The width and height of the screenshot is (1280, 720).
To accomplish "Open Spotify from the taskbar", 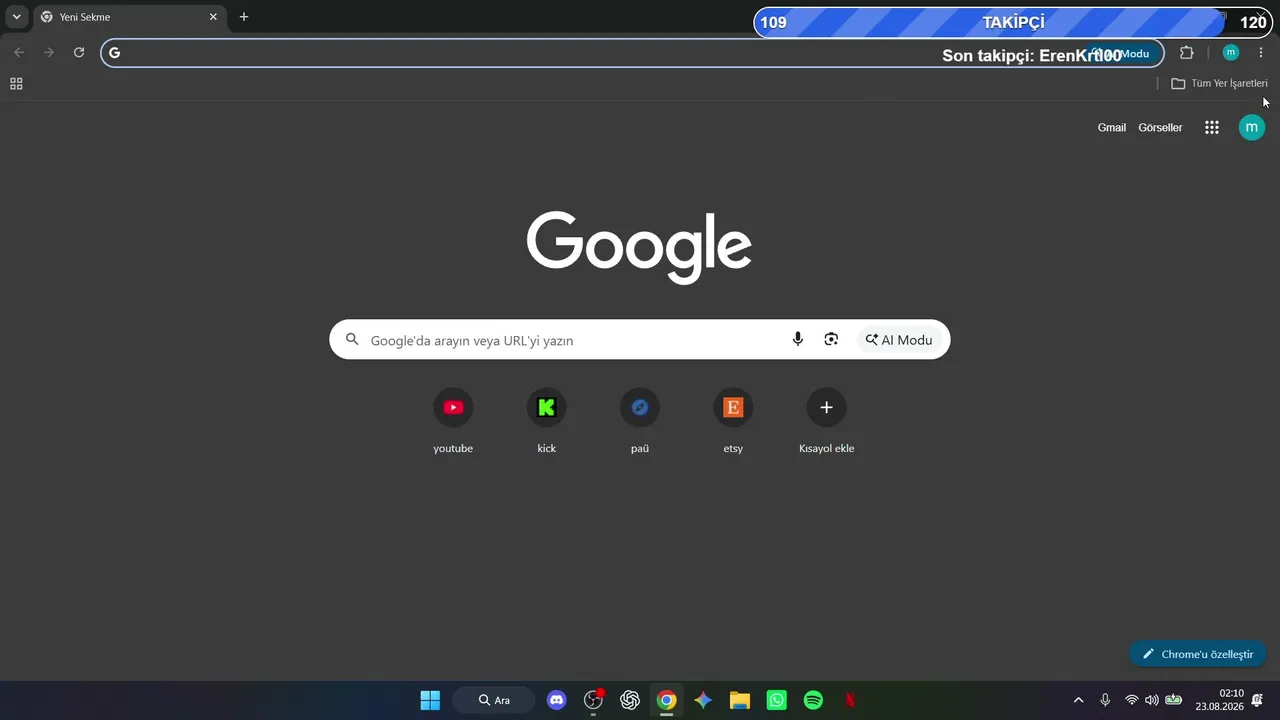I will (x=813, y=700).
